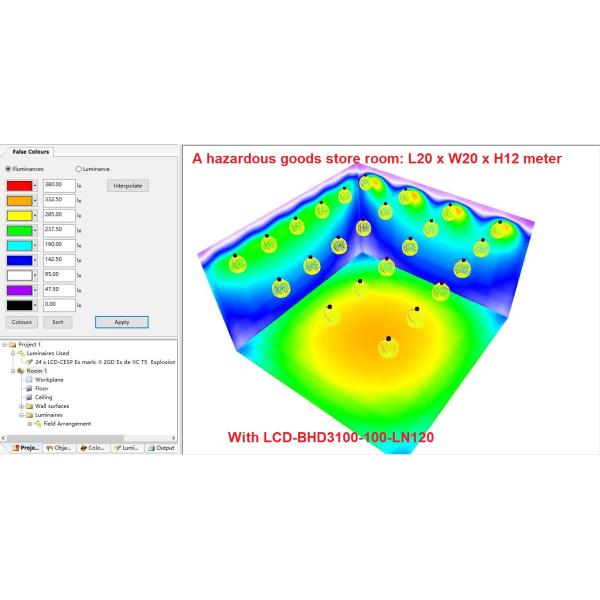Click the Ceiling surface icon in tree

[29, 397]
